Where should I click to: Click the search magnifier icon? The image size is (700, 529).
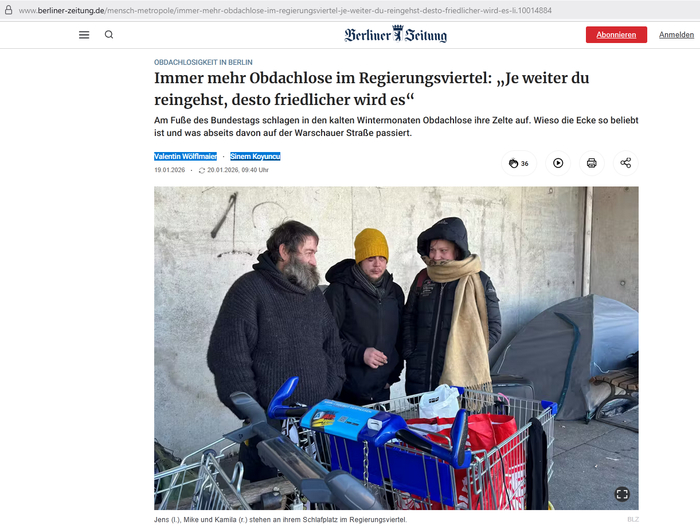[109, 35]
